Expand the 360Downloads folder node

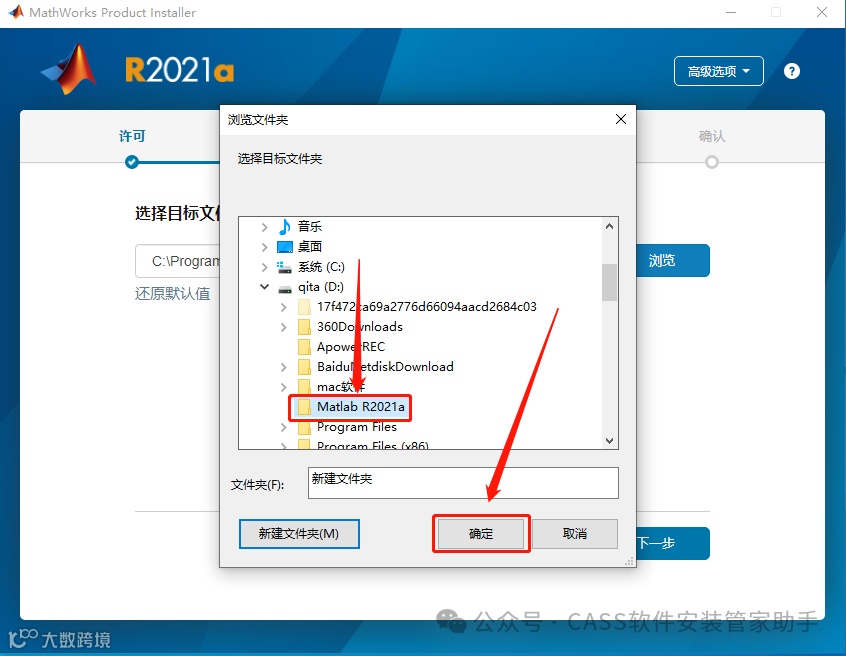click(284, 327)
